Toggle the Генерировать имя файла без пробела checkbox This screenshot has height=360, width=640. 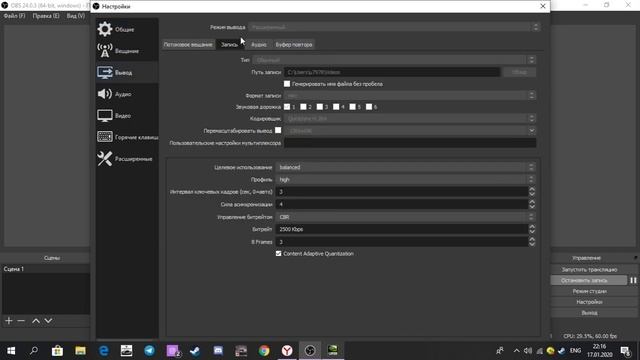click(287, 84)
